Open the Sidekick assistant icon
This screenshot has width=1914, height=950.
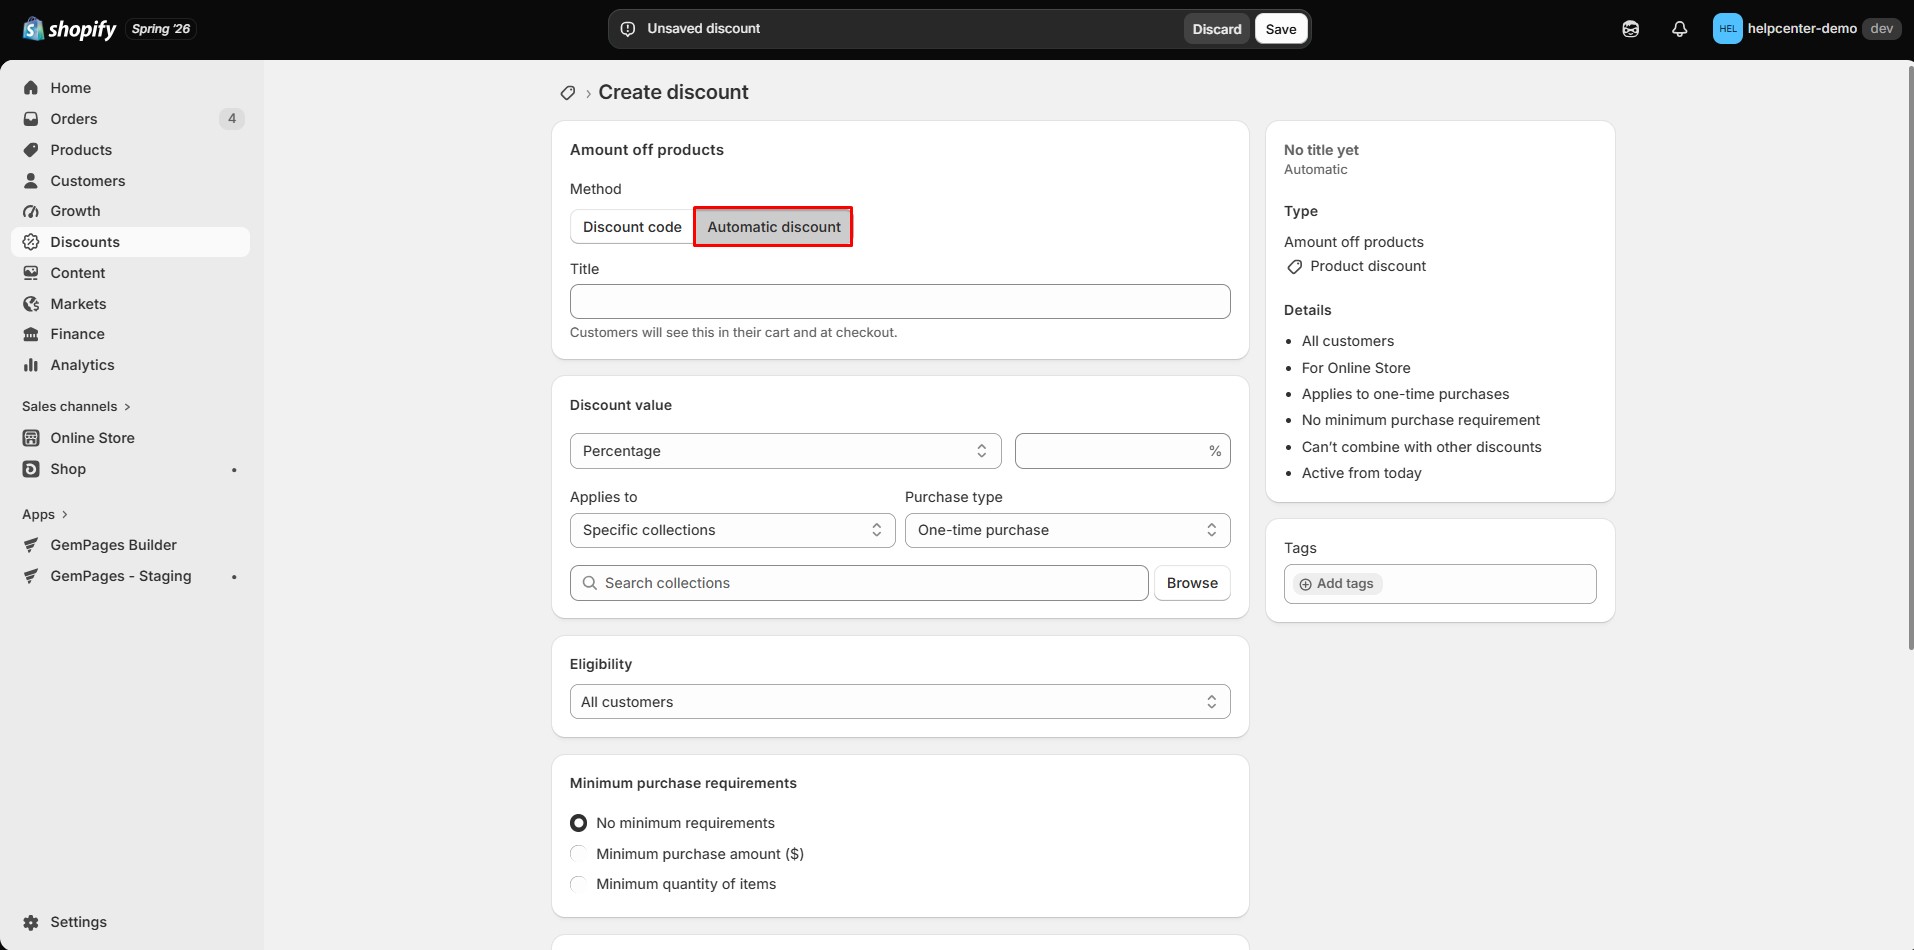tap(1630, 29)
